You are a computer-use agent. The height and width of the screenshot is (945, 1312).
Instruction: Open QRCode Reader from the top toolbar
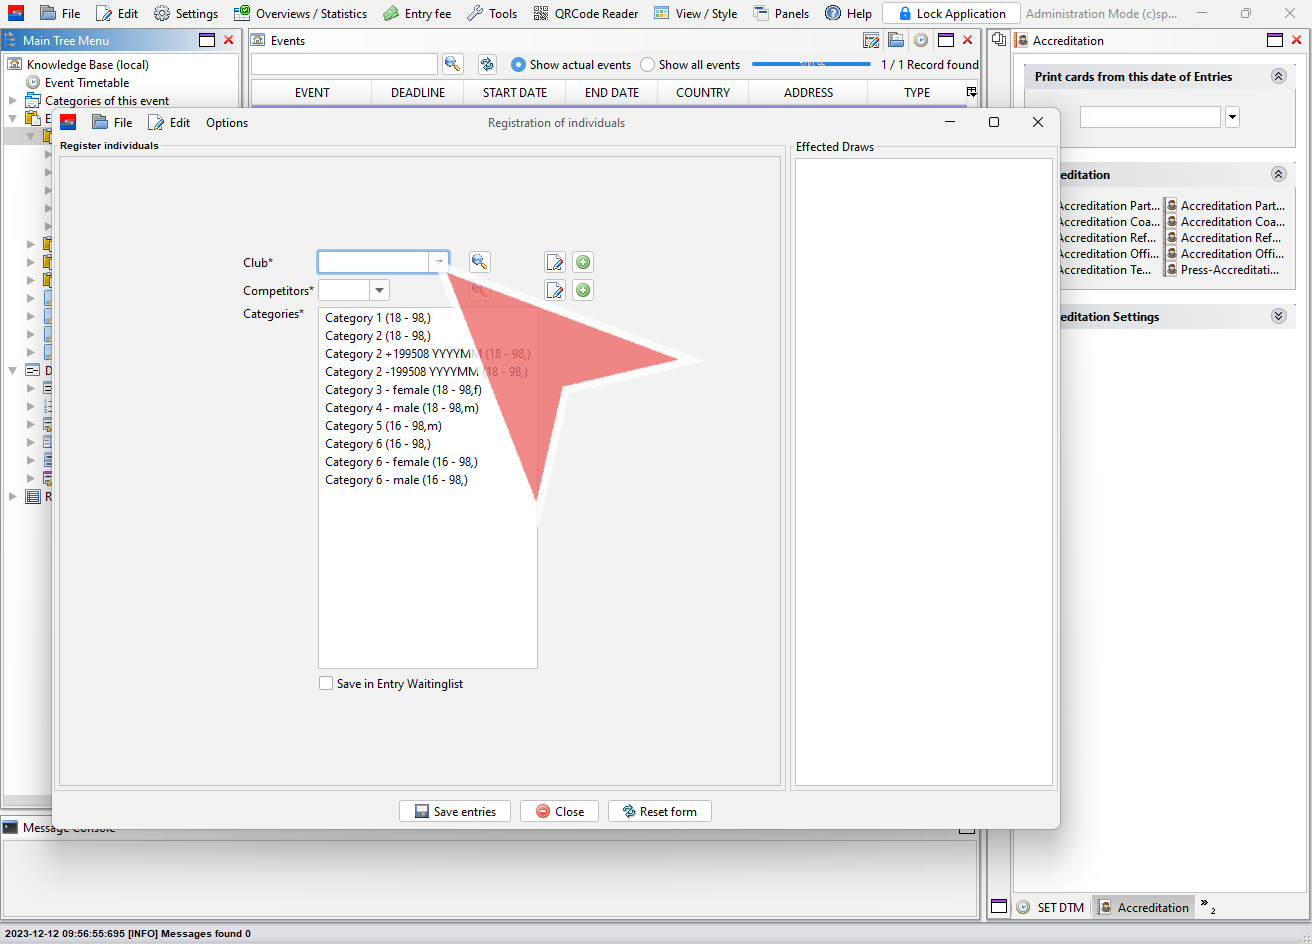586,14
